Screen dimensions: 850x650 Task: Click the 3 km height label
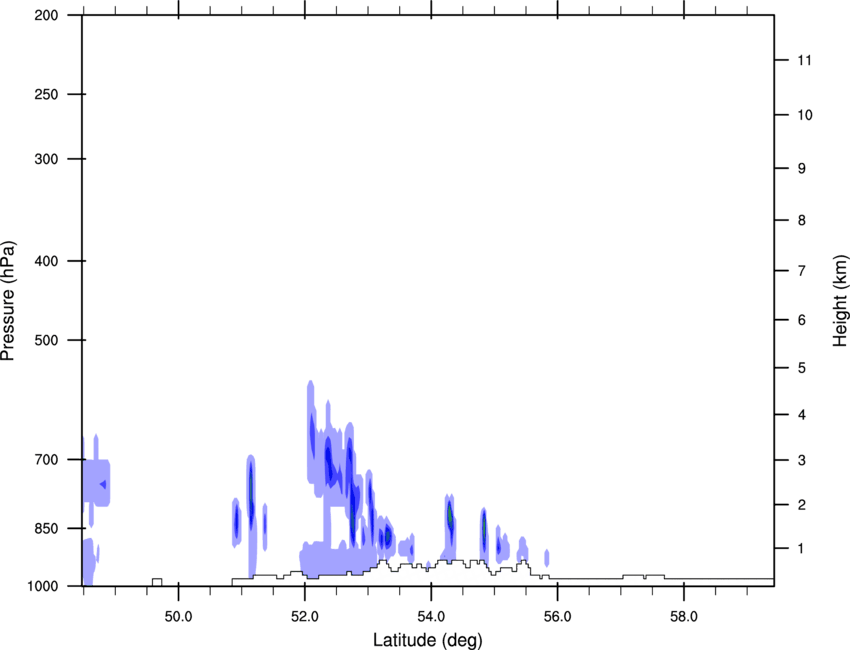click(x=802, y=460)
